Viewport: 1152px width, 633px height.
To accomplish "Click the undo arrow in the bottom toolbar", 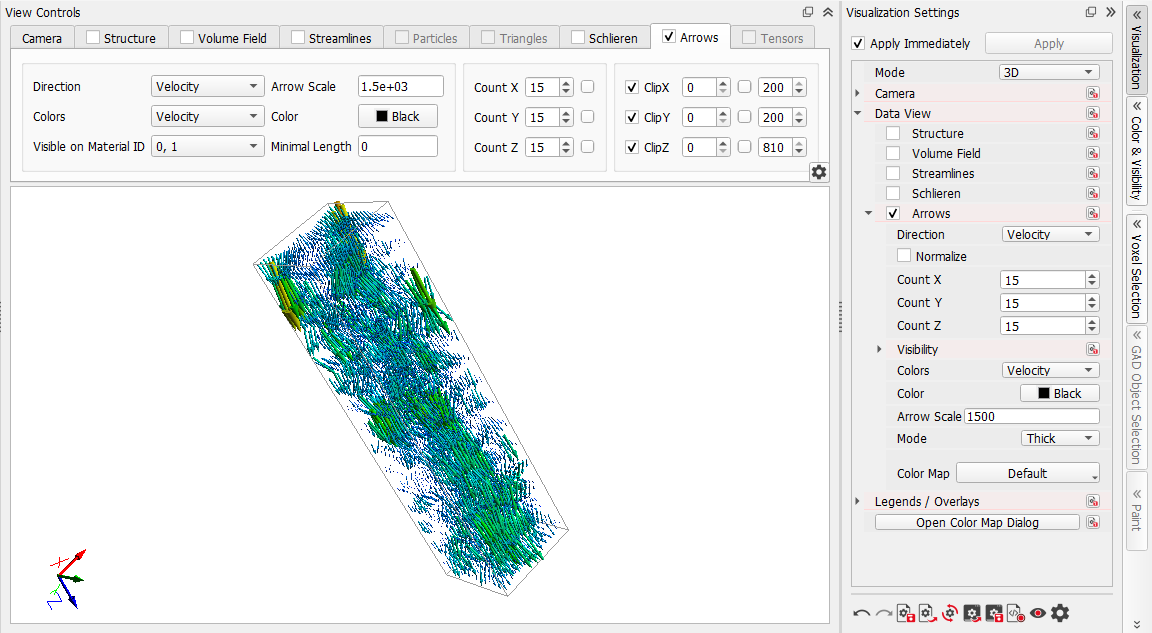I will point(862,613).
